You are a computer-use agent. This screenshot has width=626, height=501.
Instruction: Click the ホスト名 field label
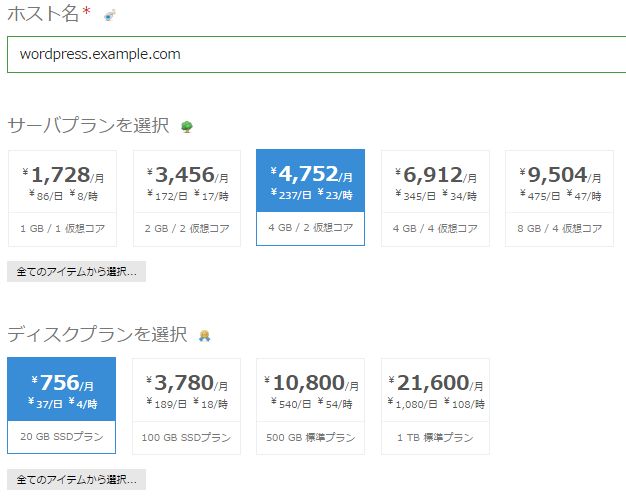point(43,14)
